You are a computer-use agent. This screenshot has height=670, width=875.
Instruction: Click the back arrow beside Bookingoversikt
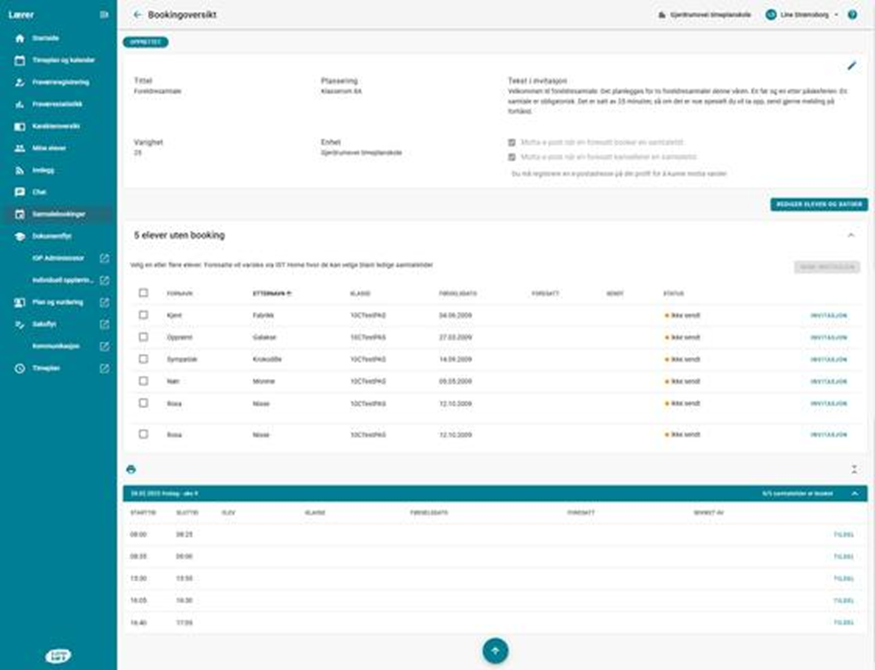point(137,15)
